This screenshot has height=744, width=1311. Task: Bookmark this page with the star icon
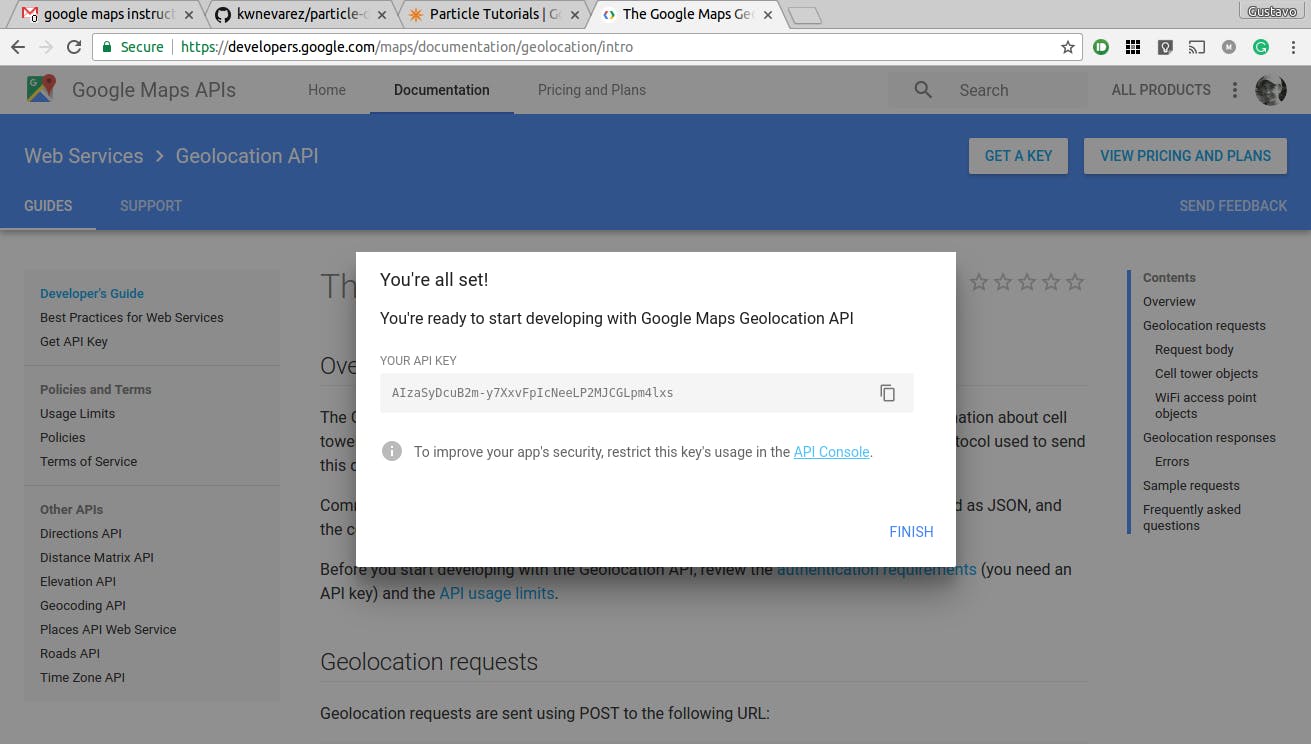pyautogui.click(x=1067, y=47)
